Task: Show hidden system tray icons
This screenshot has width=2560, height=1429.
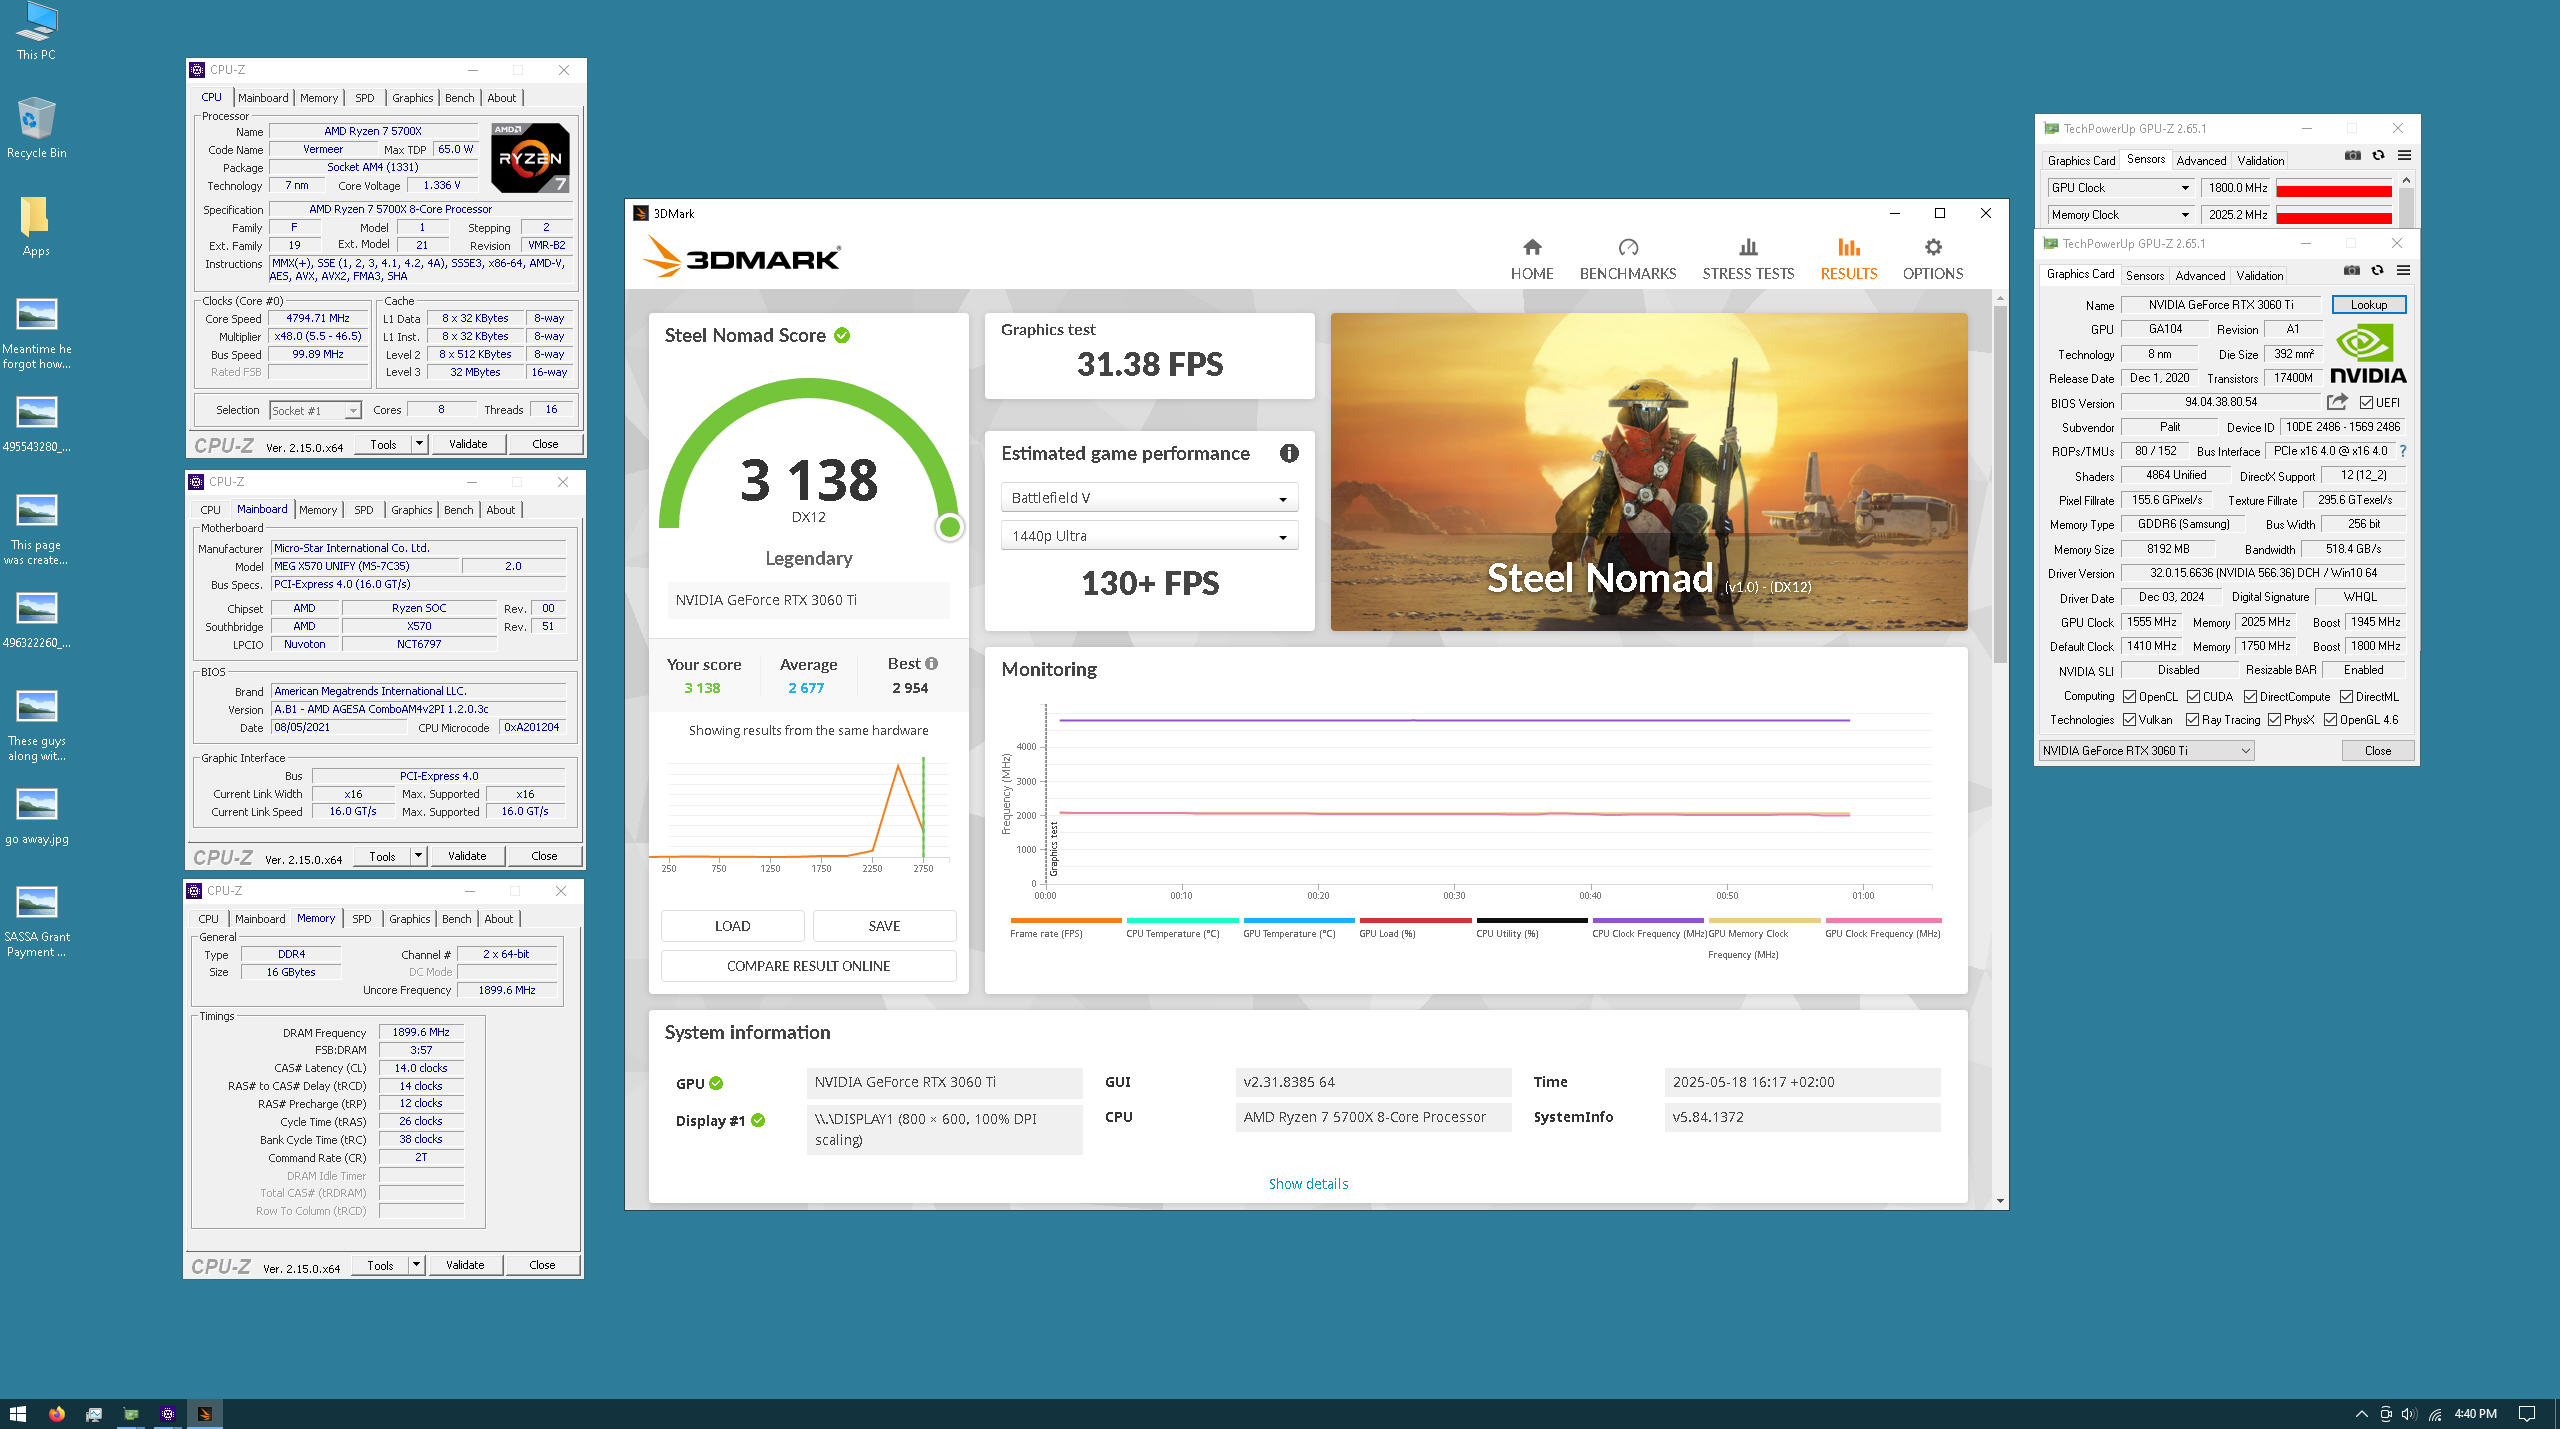Action: [x=2361, y=1413]
